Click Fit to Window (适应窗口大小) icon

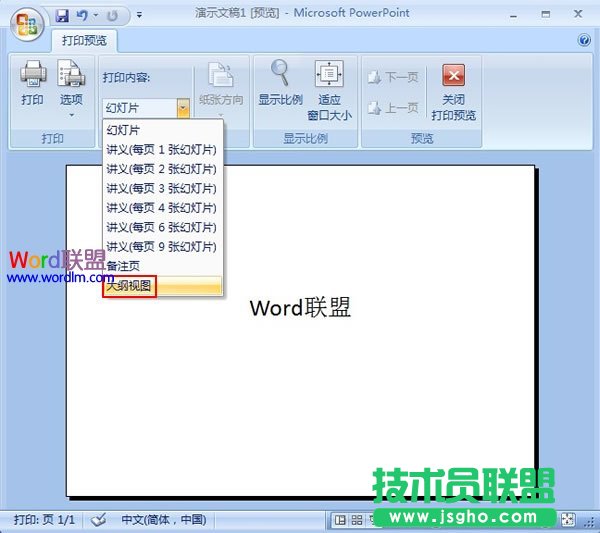pyautogui.click(x=329, y=74)
